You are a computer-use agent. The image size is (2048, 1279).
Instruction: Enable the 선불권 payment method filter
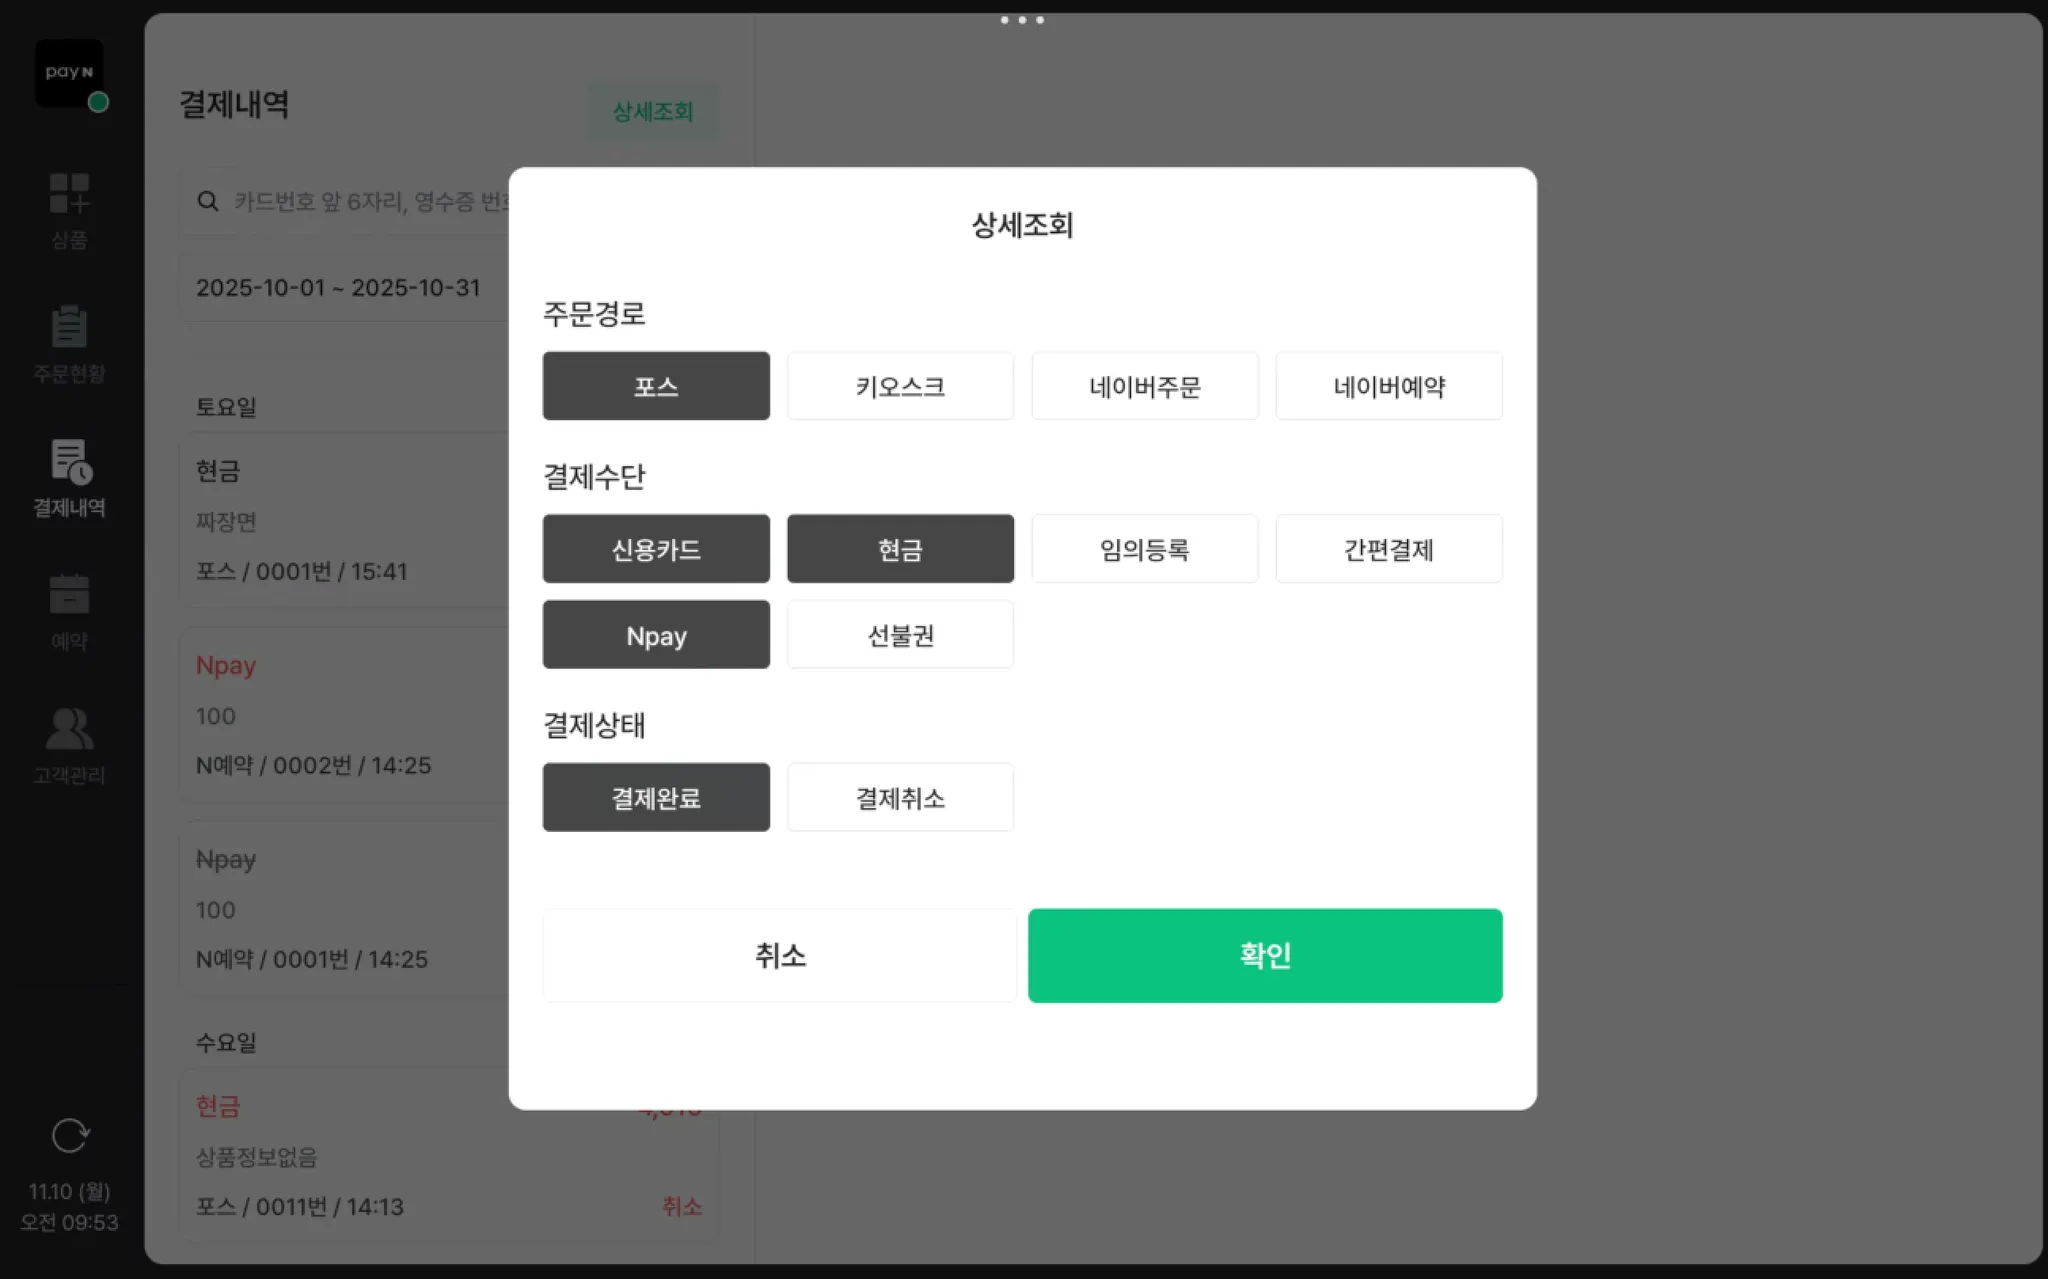[900, 635]
